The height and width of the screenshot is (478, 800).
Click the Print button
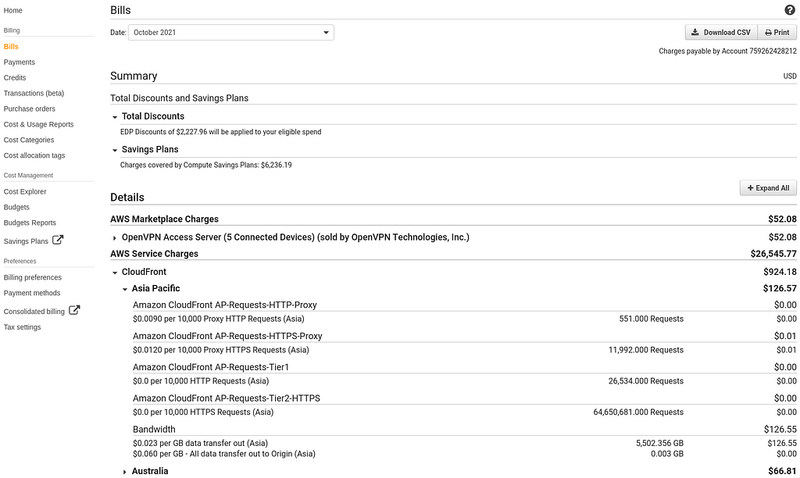click(777, 32)
